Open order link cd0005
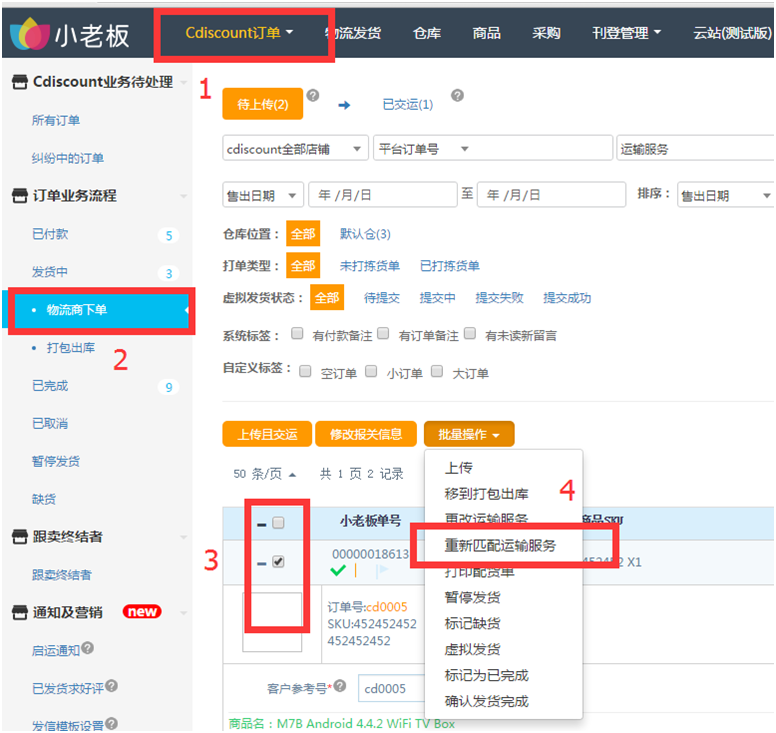The image size is (776, 733). [x=387, y=607]
